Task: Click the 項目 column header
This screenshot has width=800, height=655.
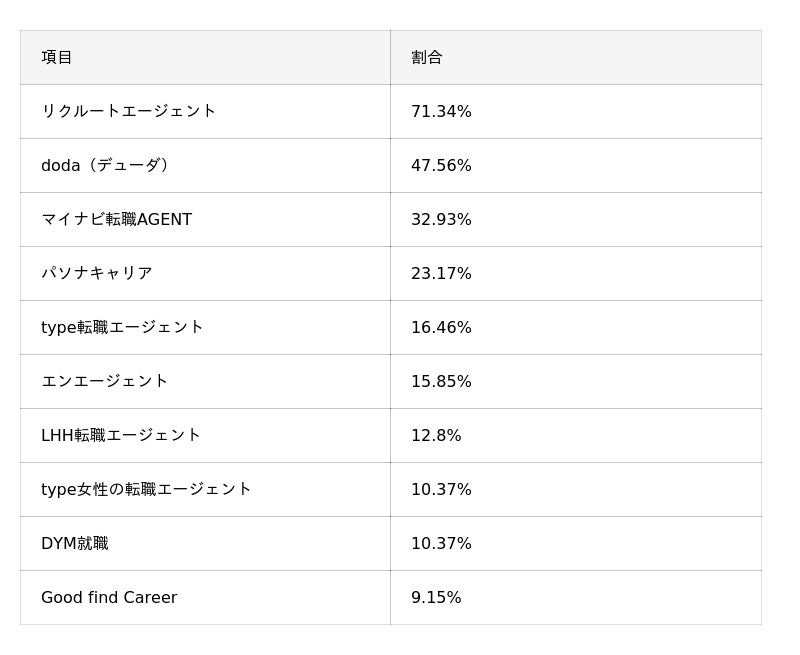Action: tap(57, 57)
